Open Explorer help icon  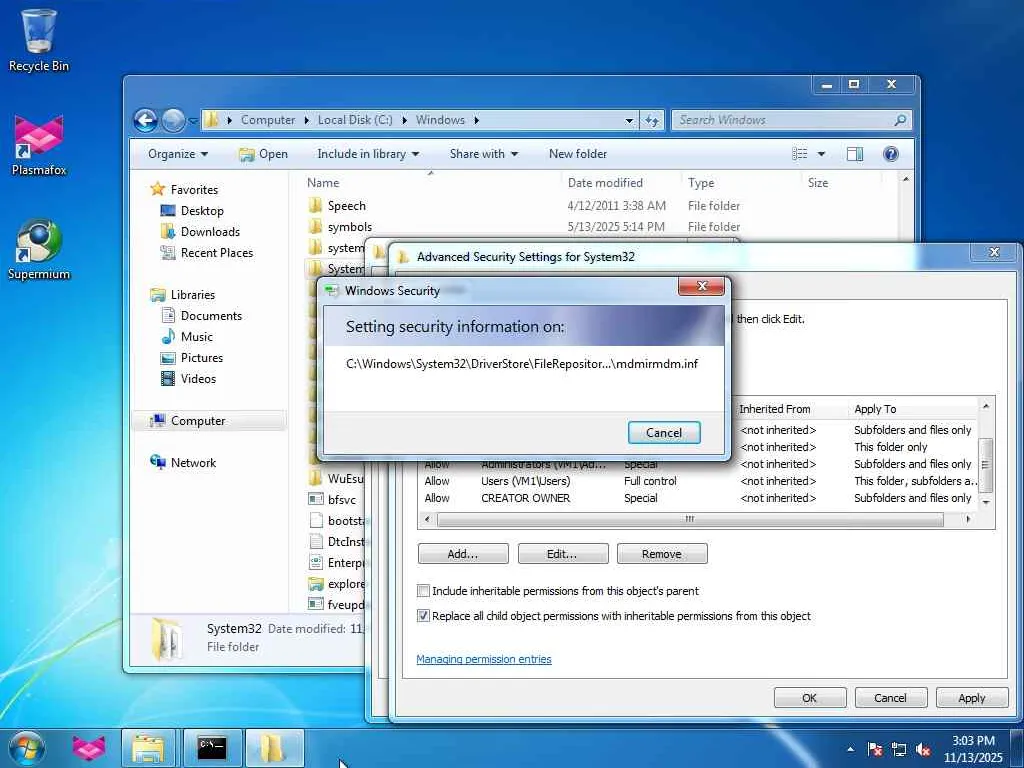point(890,154)
